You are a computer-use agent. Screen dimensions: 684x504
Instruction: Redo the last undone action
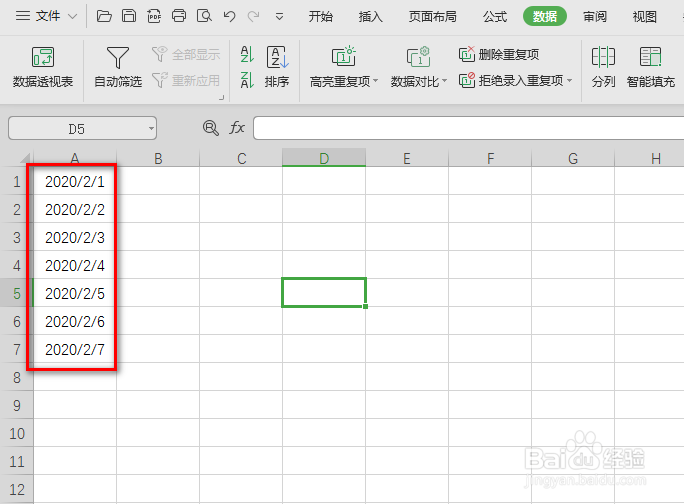[253, 17]
